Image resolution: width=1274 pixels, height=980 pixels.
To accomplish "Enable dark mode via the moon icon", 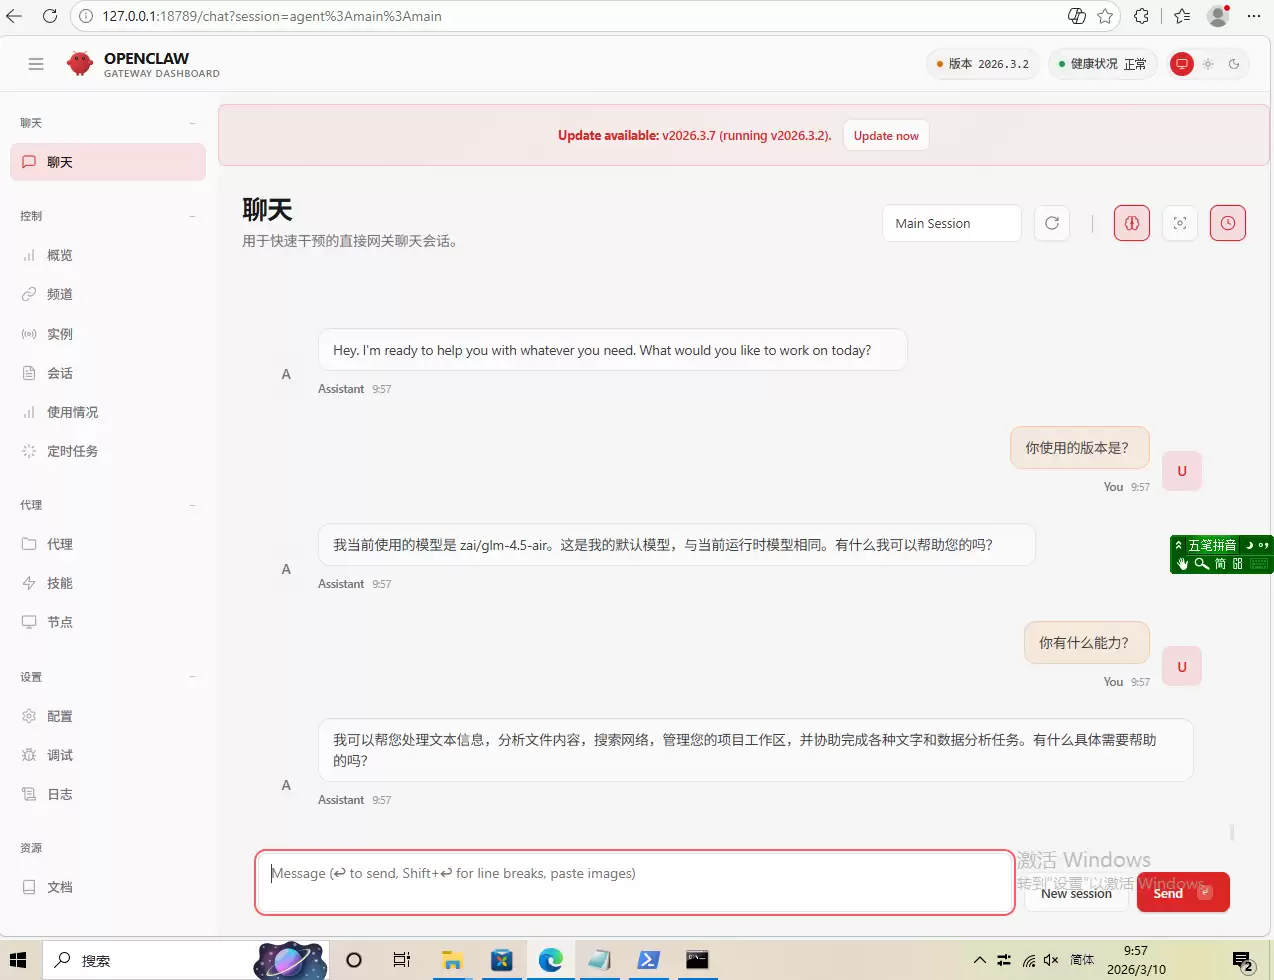I will [x=1233, y=64].
